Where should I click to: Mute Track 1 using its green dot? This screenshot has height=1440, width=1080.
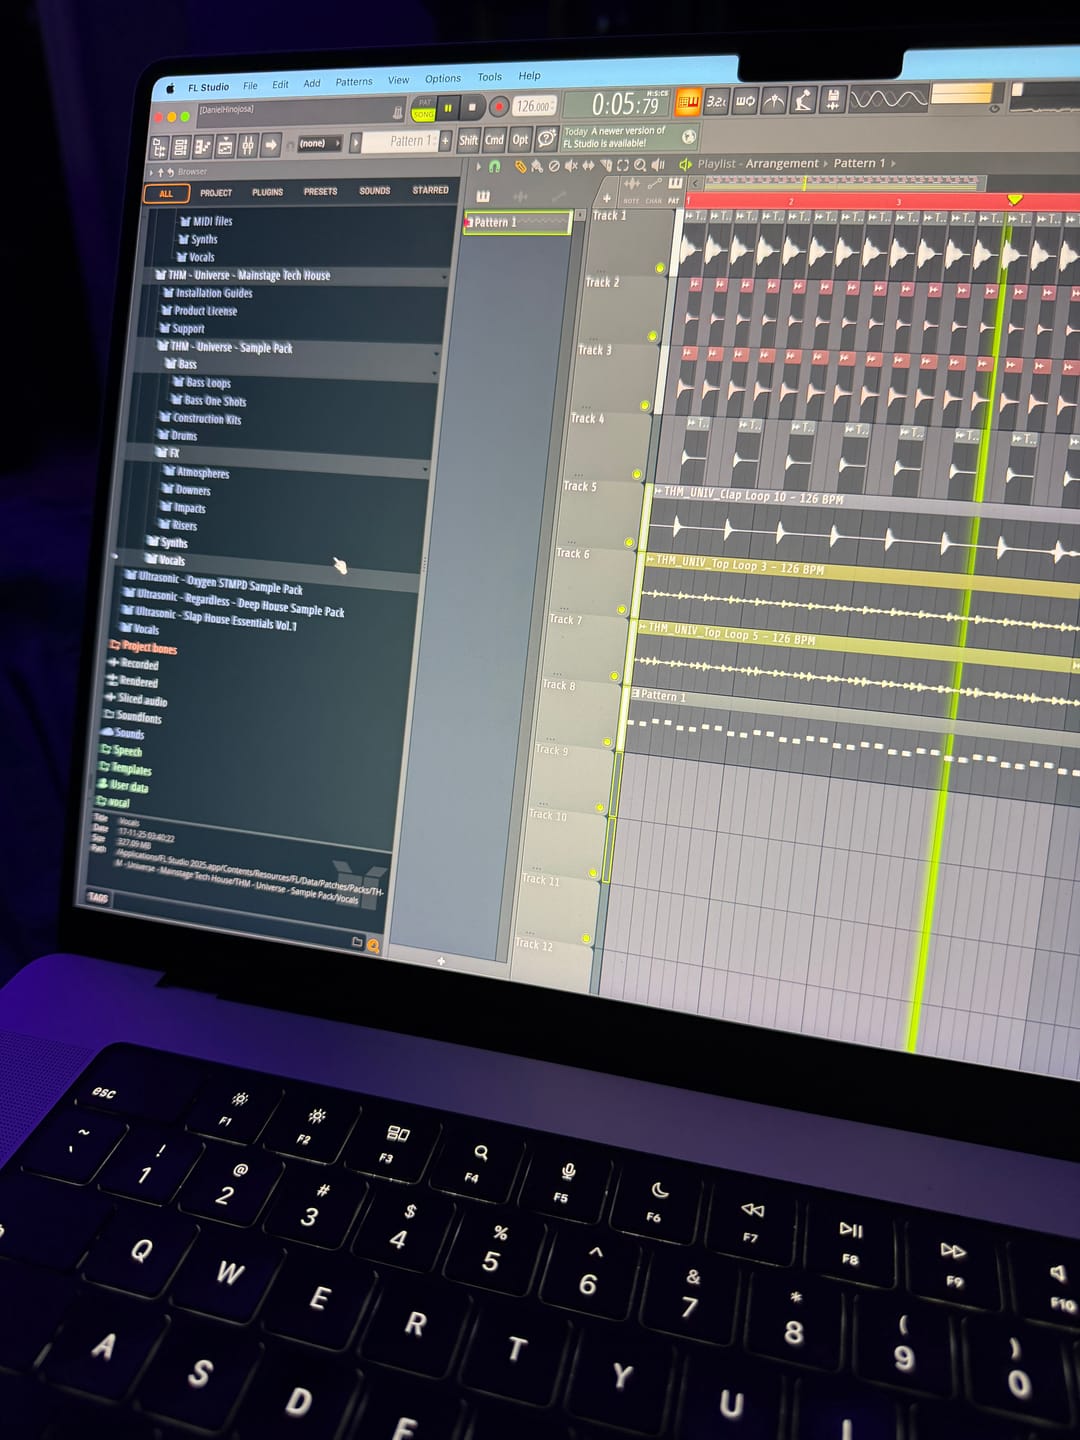(659, 268)
